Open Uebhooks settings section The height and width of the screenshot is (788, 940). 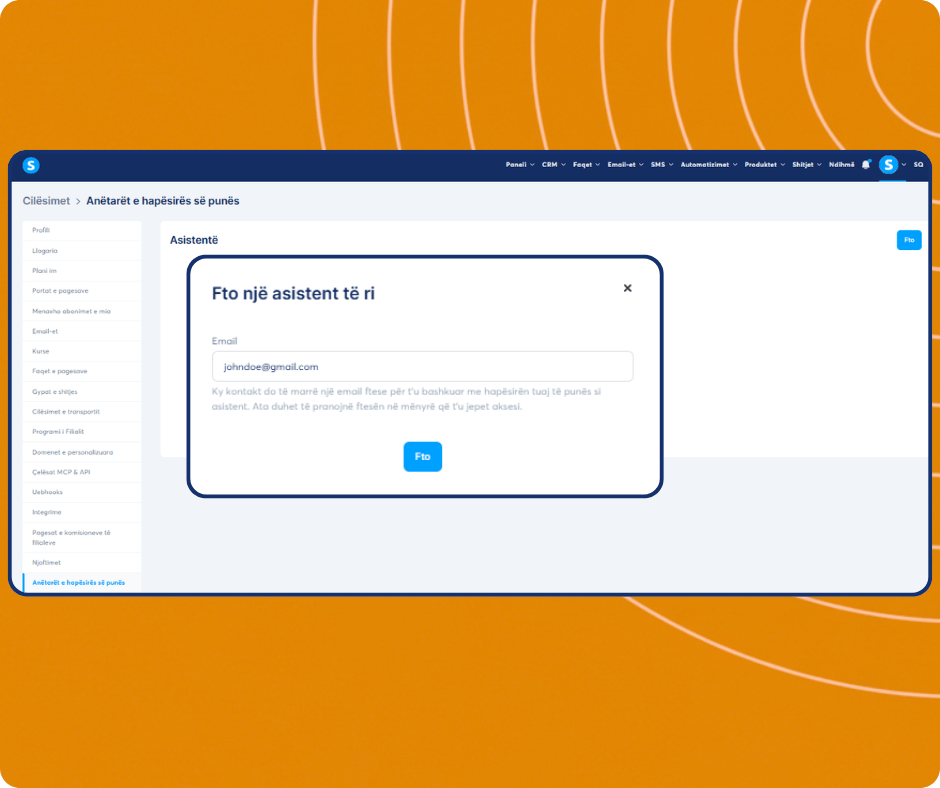click(x=82, y=492)
